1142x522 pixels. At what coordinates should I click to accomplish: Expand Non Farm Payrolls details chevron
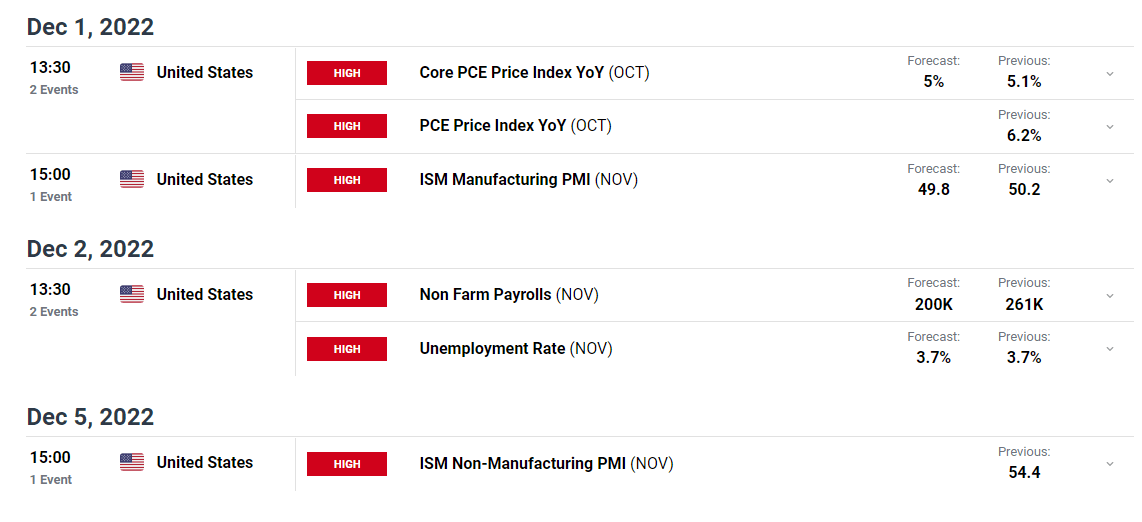point(1110,296)
